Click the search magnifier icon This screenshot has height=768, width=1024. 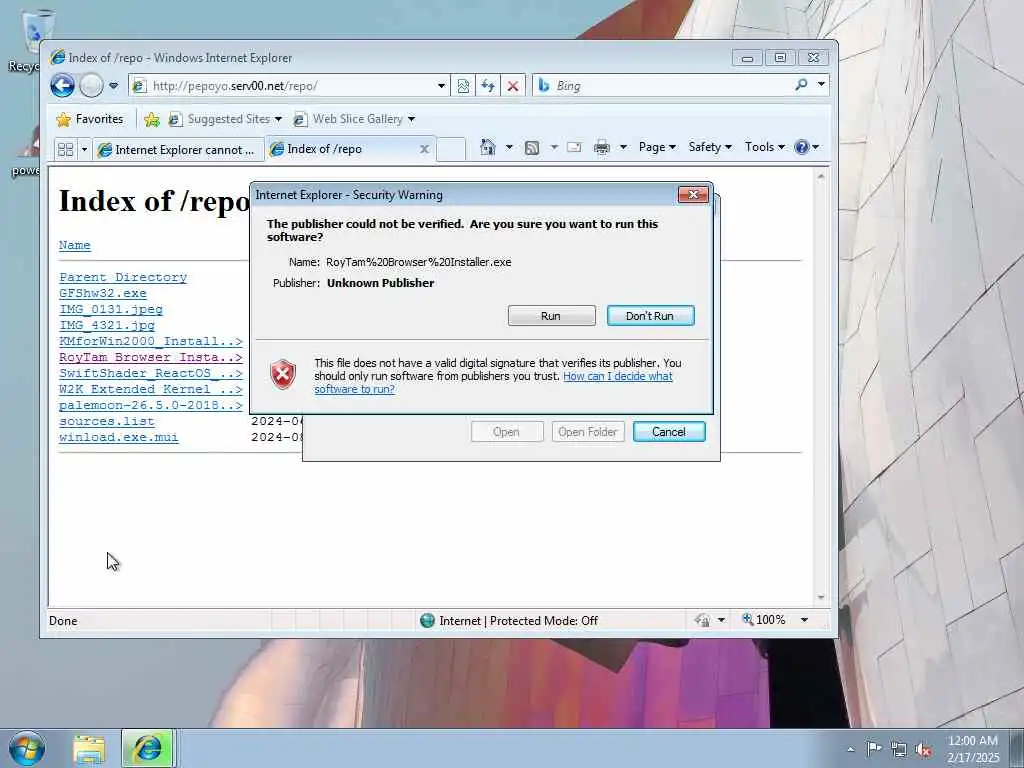(801, 84)
